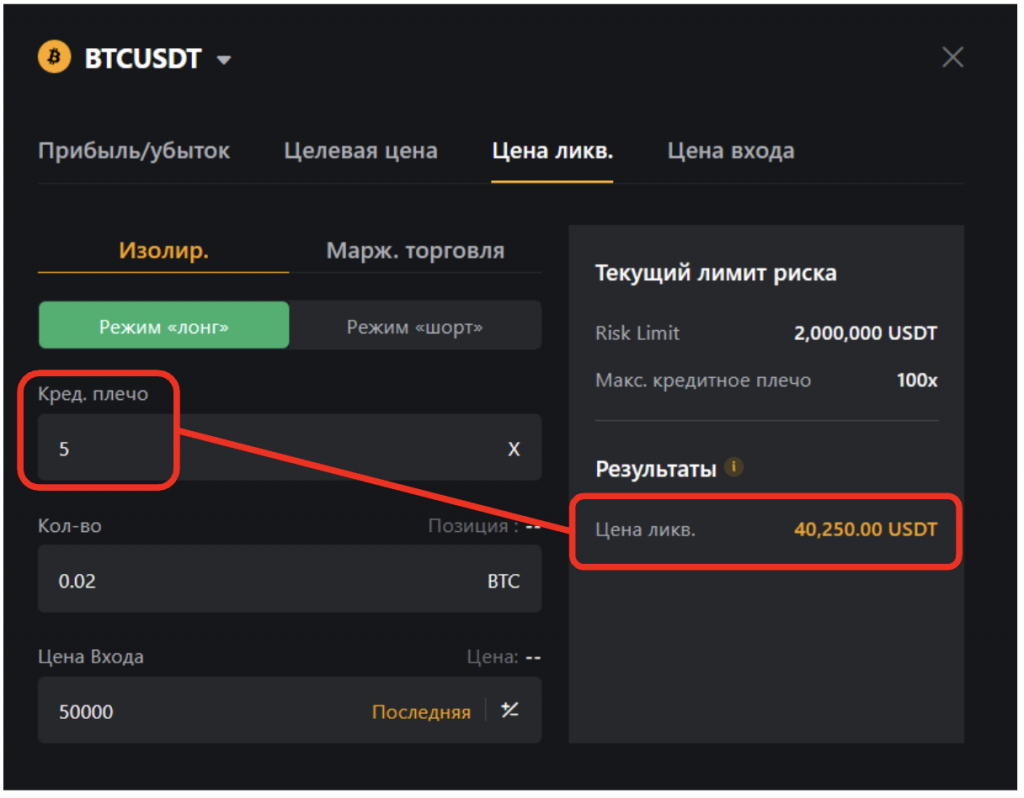Viewport: 1024px width, 798px height.
Task: Select the Изолир. margin mode tab
Action: pyautogui.click(x=163, y=251)
